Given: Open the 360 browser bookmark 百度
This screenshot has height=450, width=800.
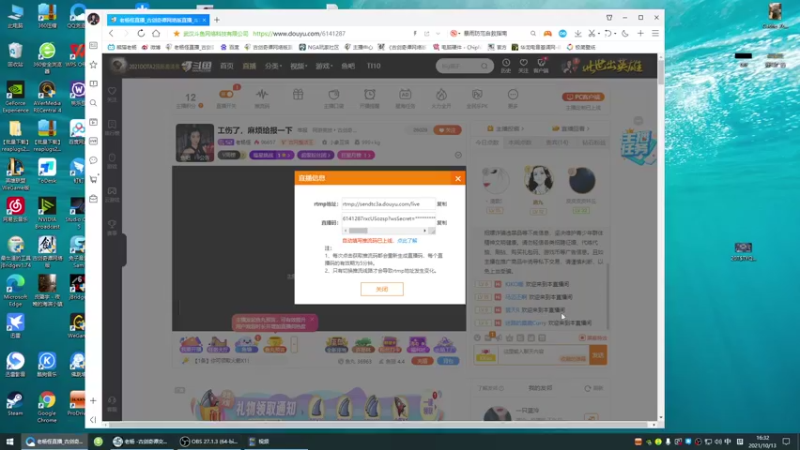Looking at the screenshot, I should [x=230, y=47].
